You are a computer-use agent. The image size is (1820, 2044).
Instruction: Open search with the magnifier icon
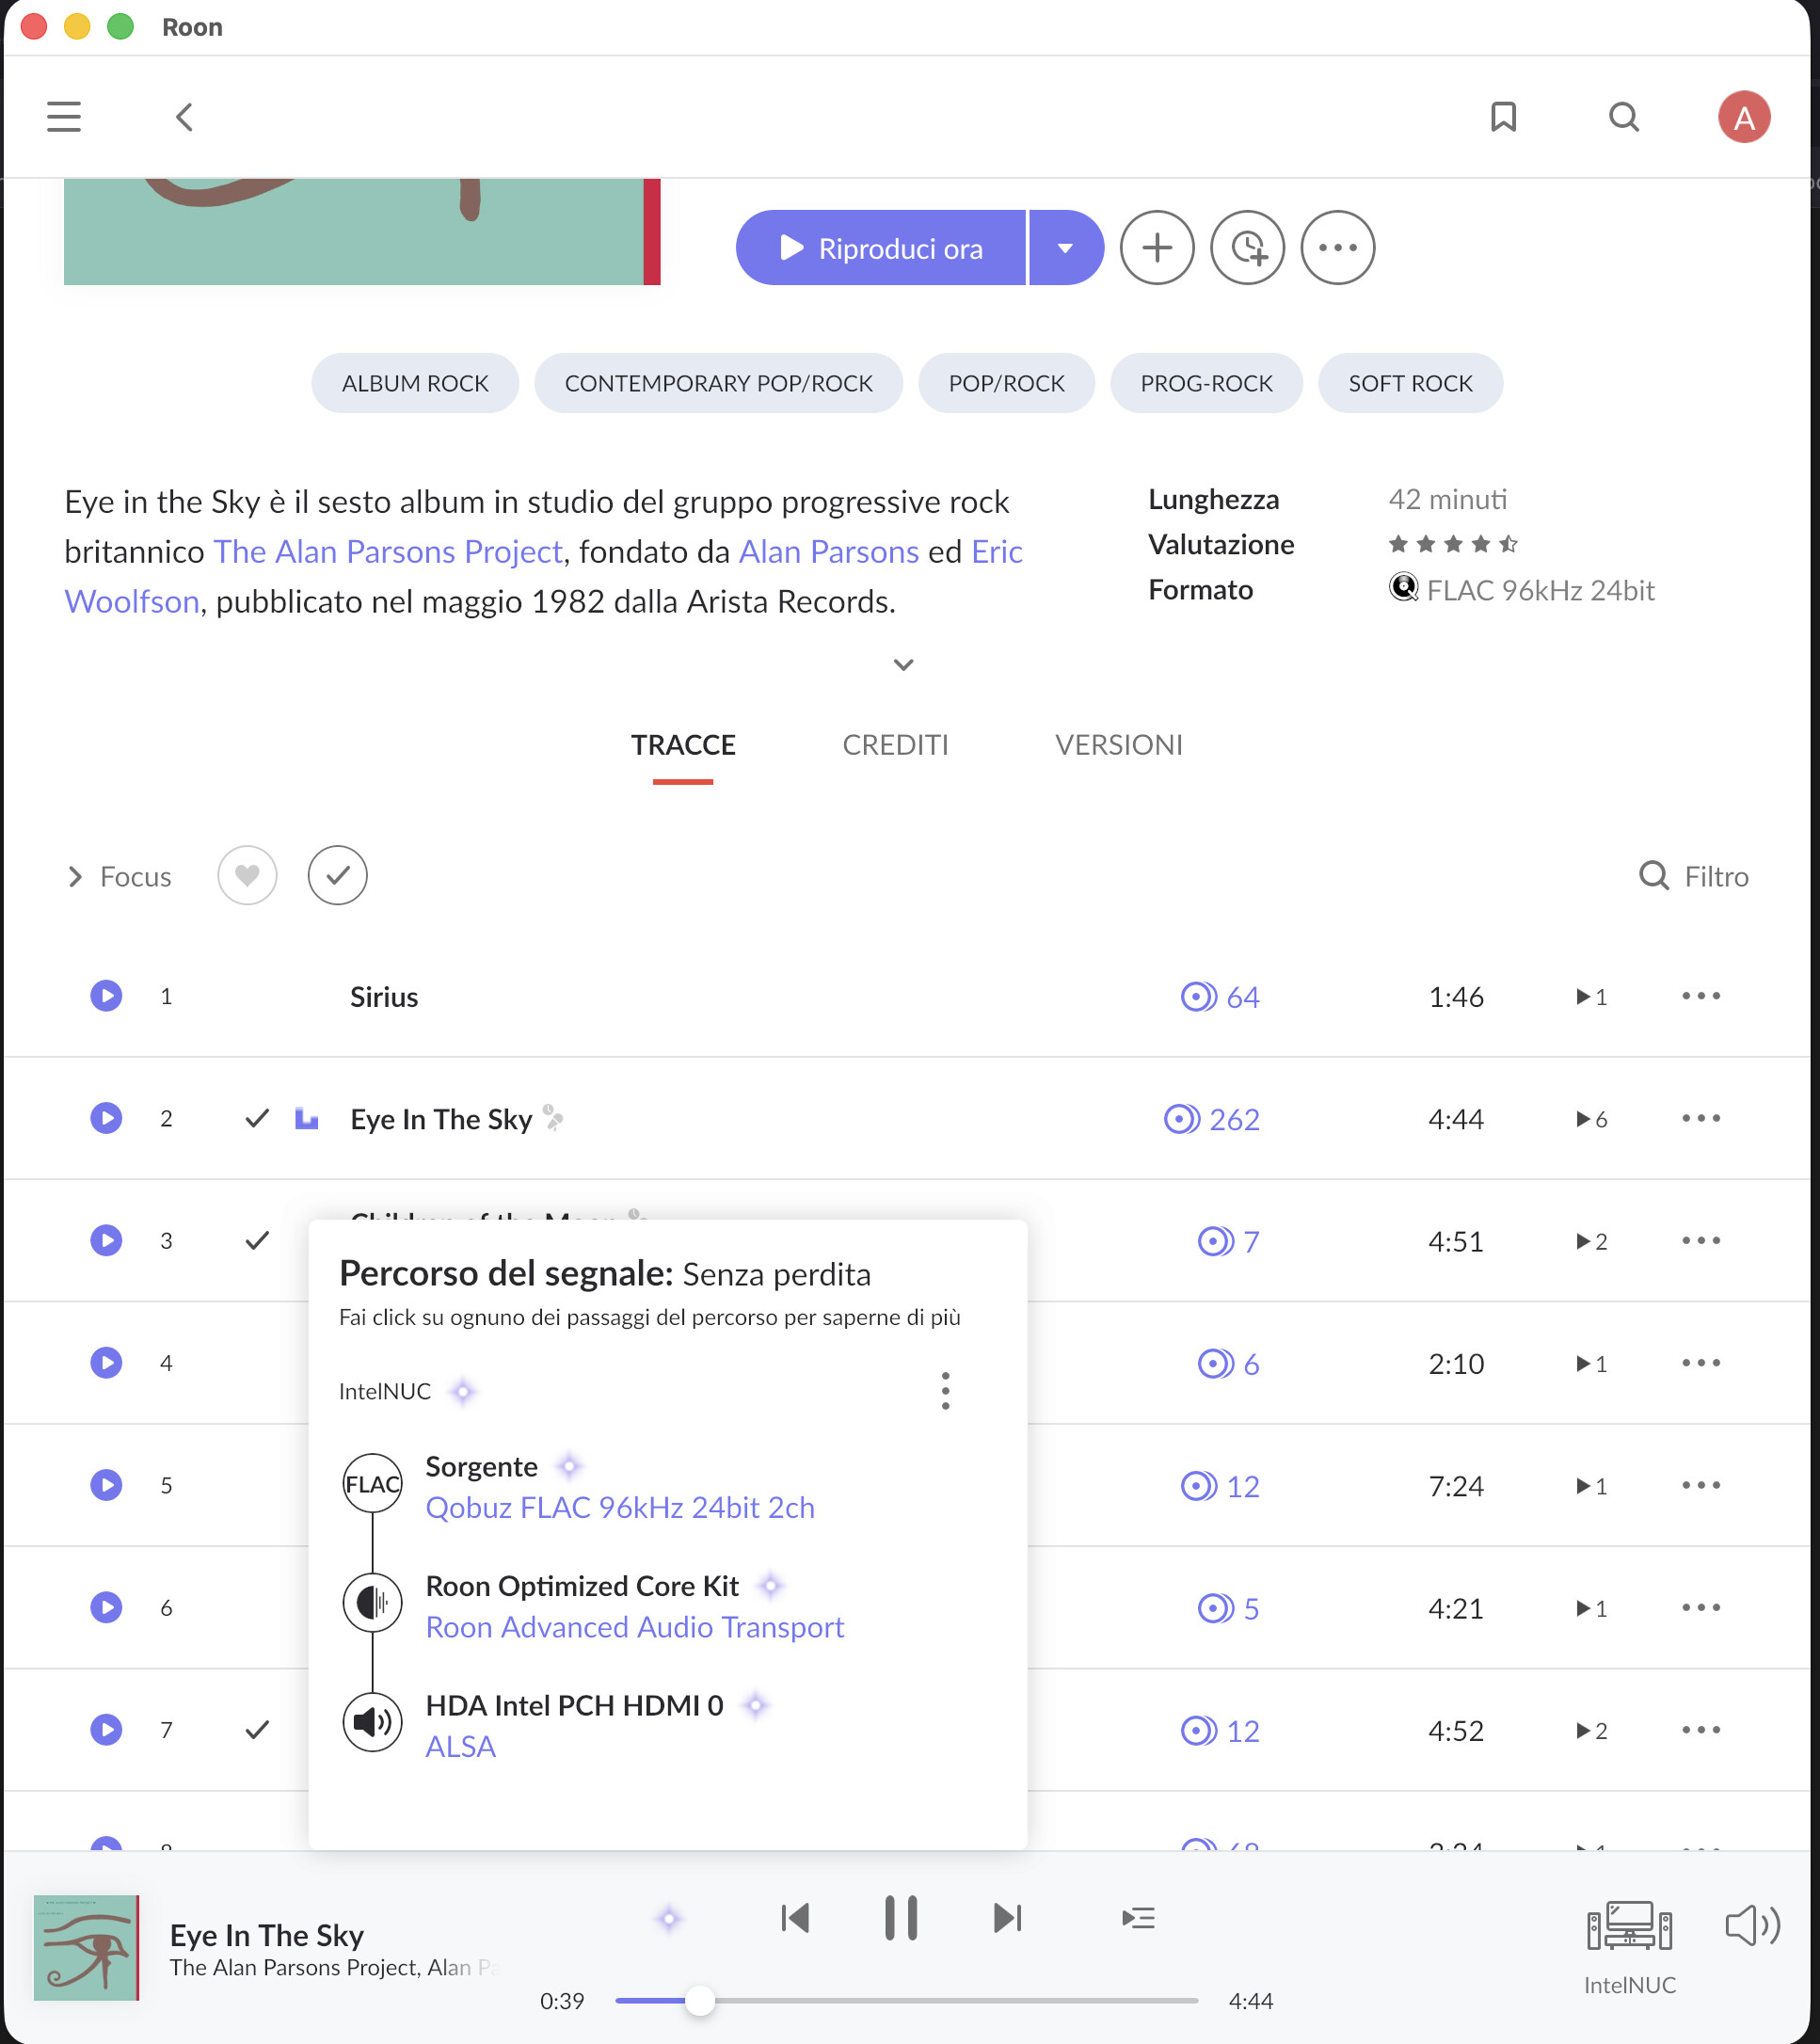tap(1623, 117)
